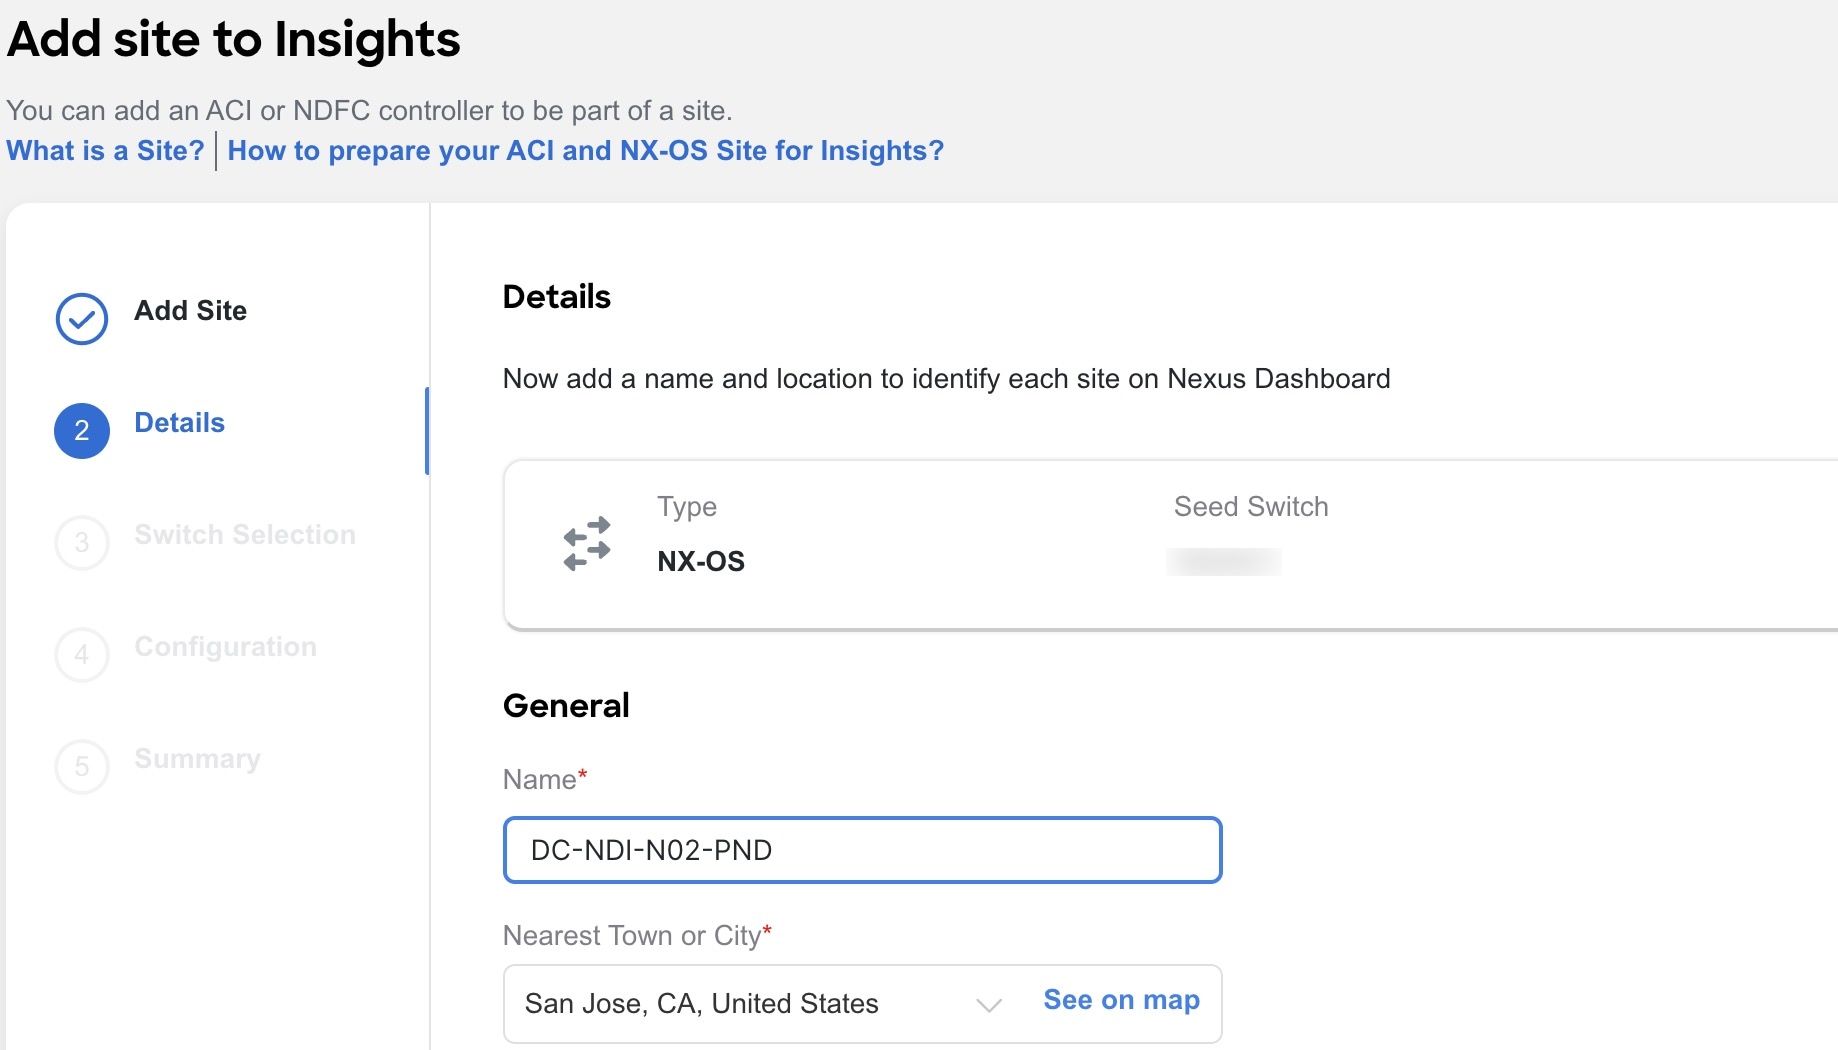This screenshot has height=1050, width=1838.
Task: Select the Configuration step
Action: [x=225, y=647]
